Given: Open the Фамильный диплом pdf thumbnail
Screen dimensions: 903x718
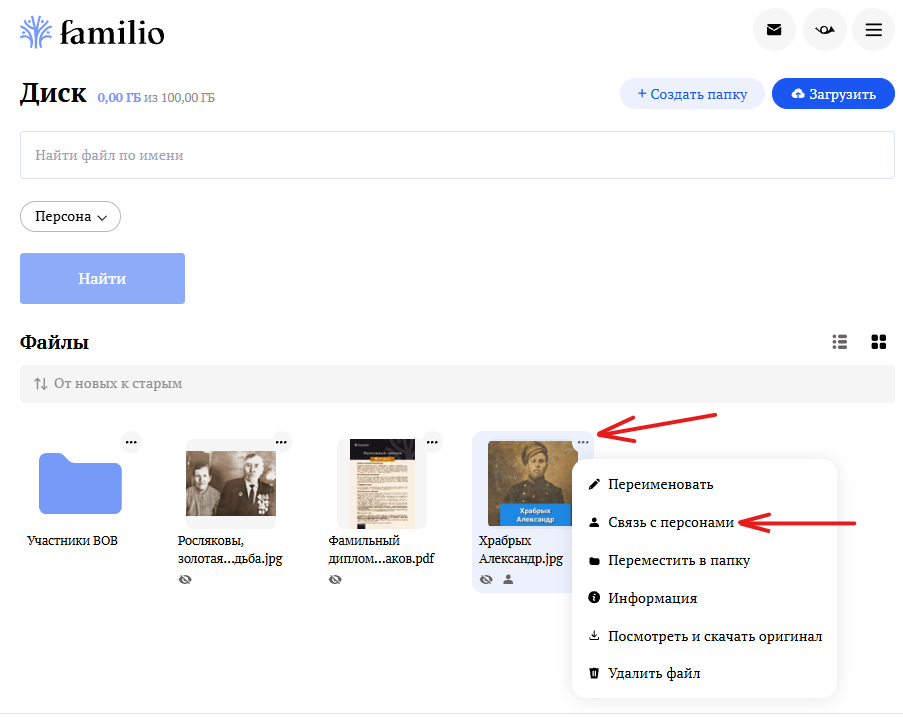Looking at the screenshot, I should pos(382,483).
